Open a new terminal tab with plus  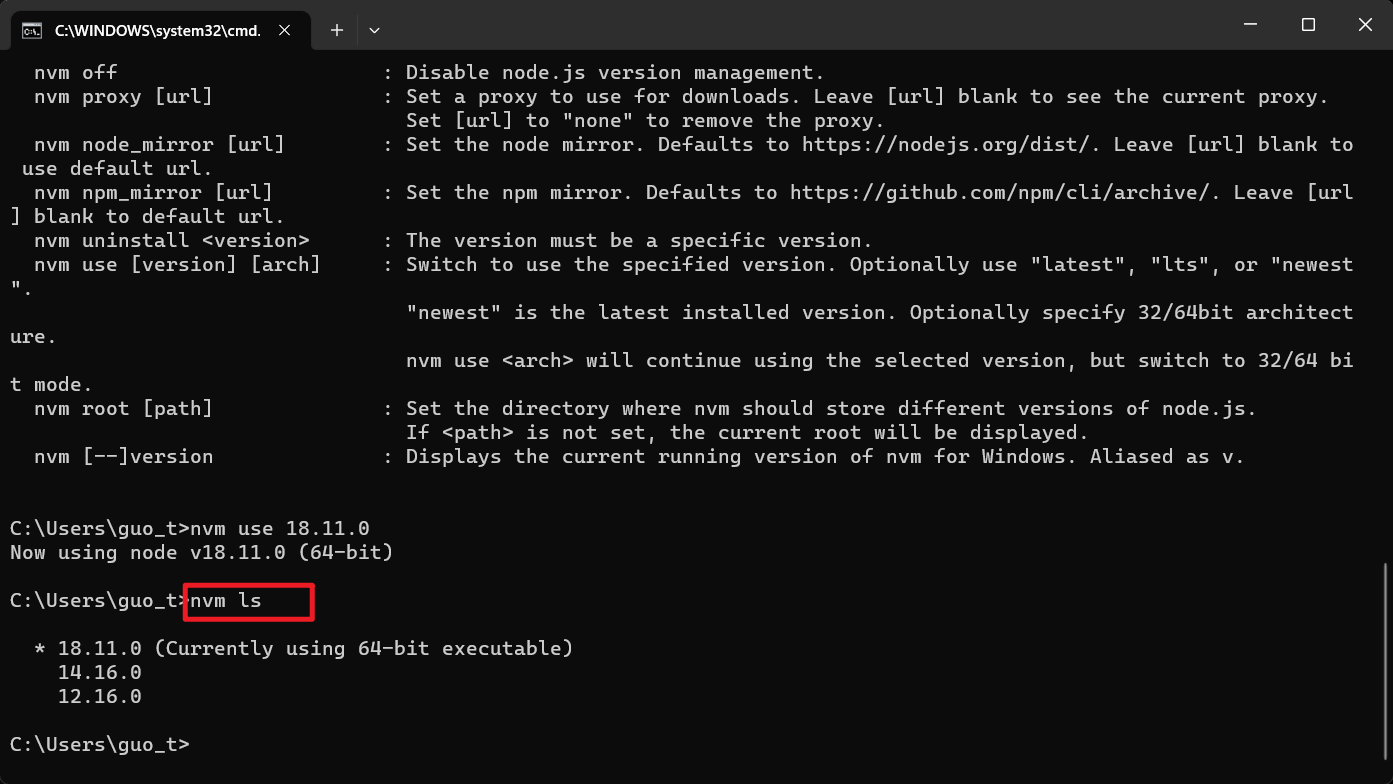click(337, 30)
